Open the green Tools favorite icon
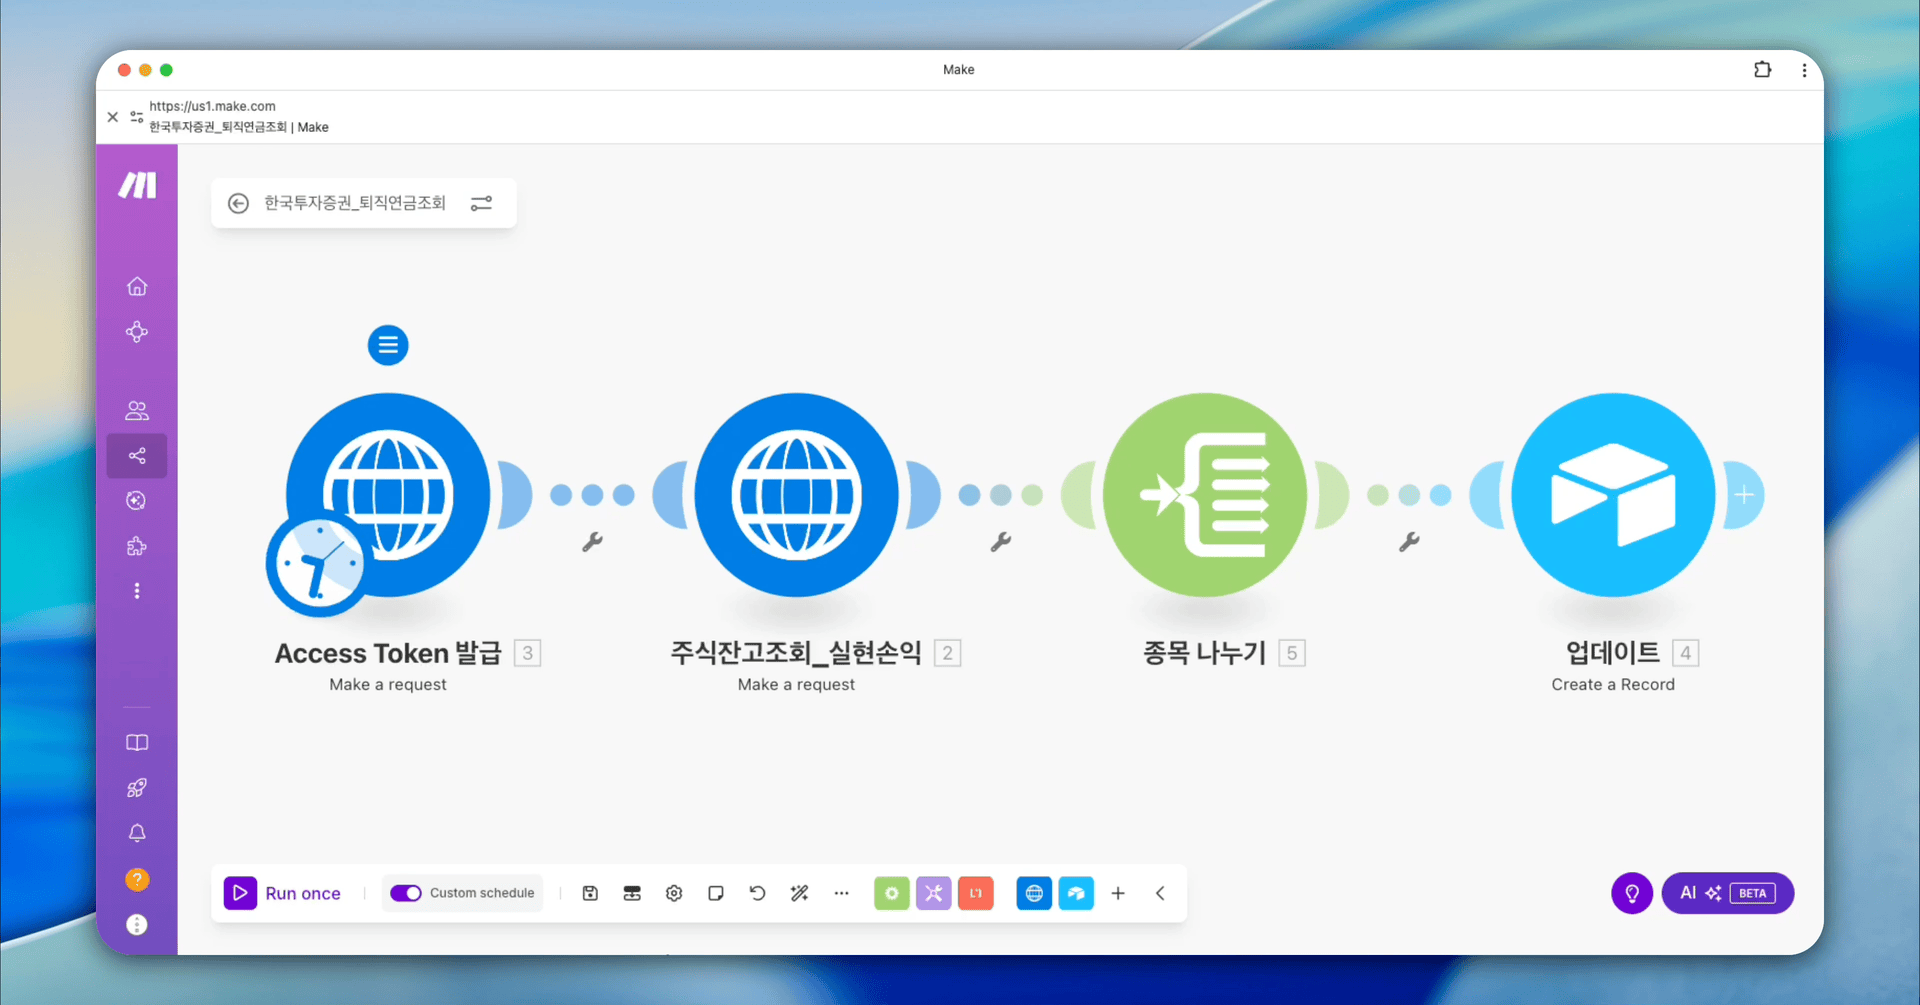 tap(892, 893)
